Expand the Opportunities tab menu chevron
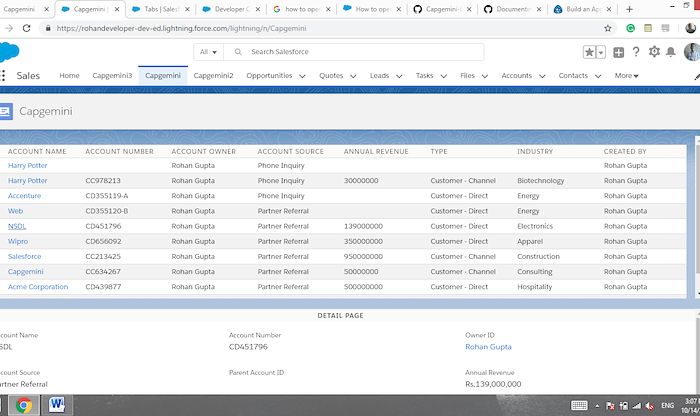The height and width of the screenshot is (416, 700). point(302,76)
